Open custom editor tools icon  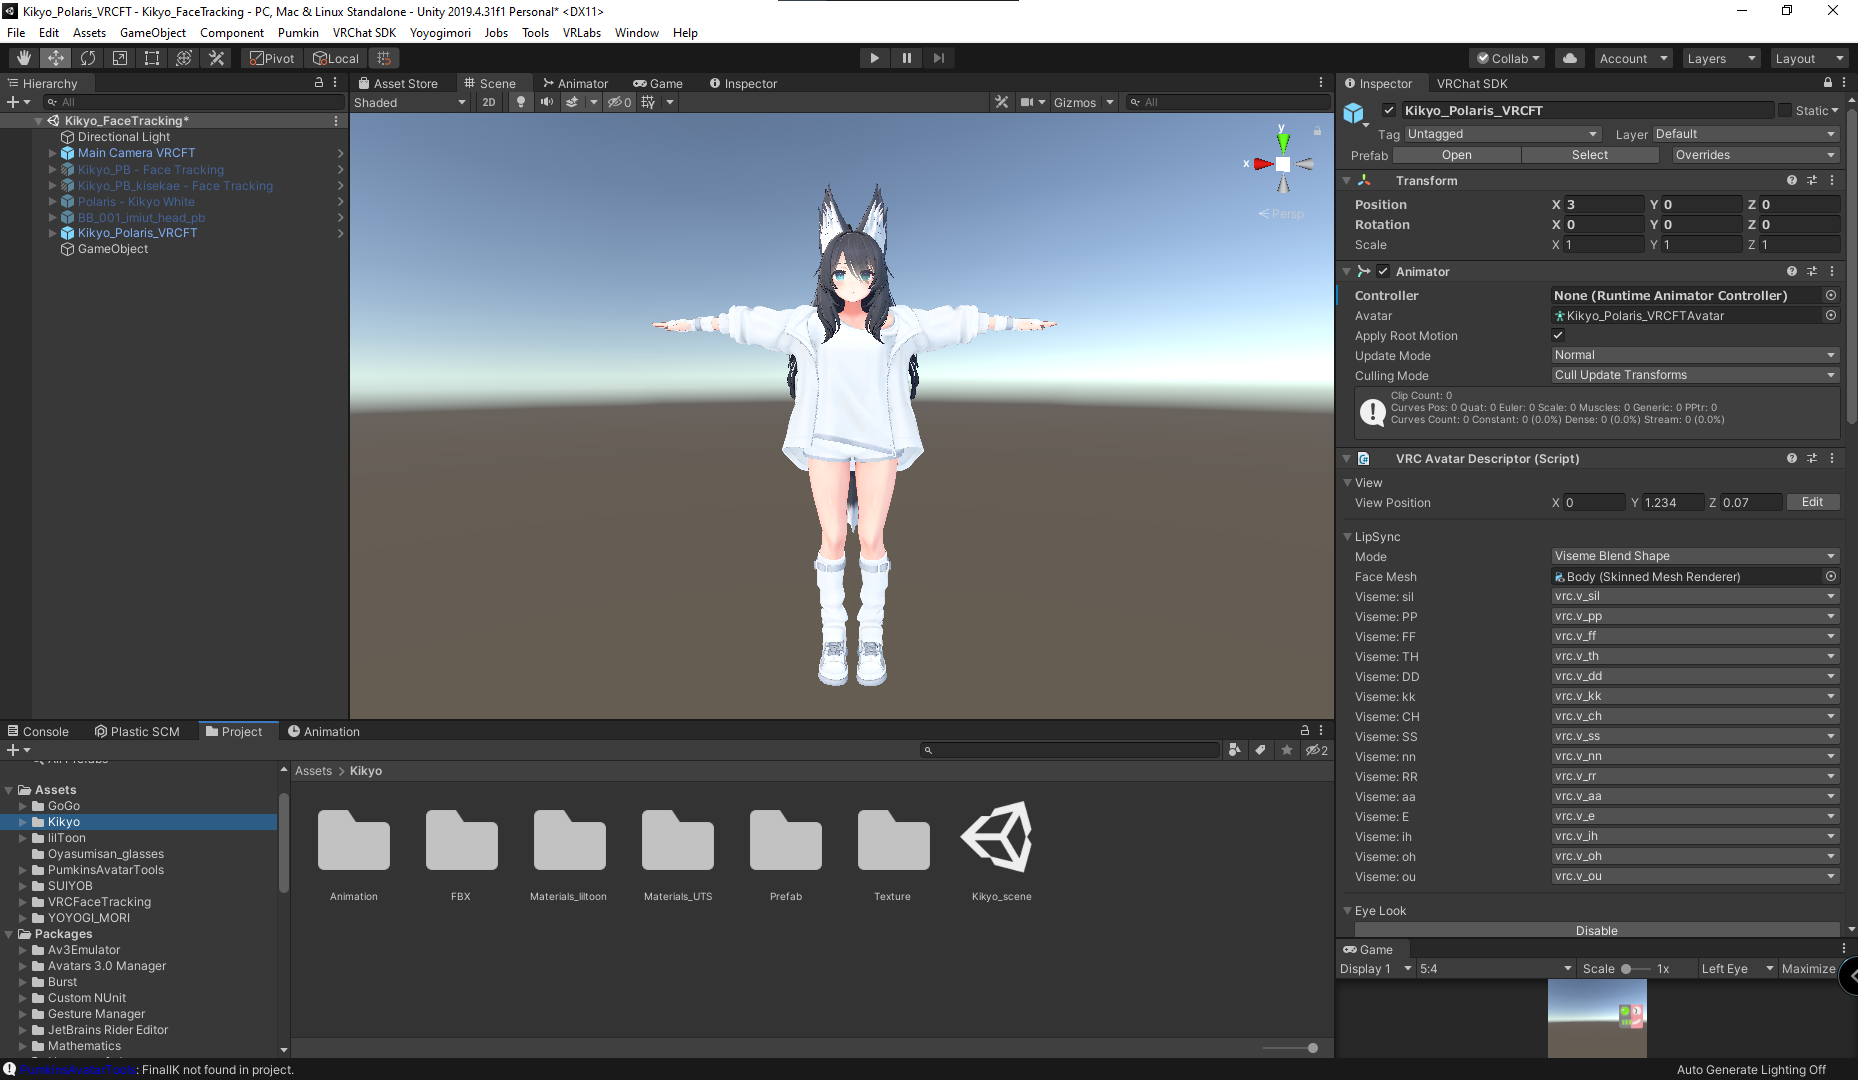(x=216, y=58)
